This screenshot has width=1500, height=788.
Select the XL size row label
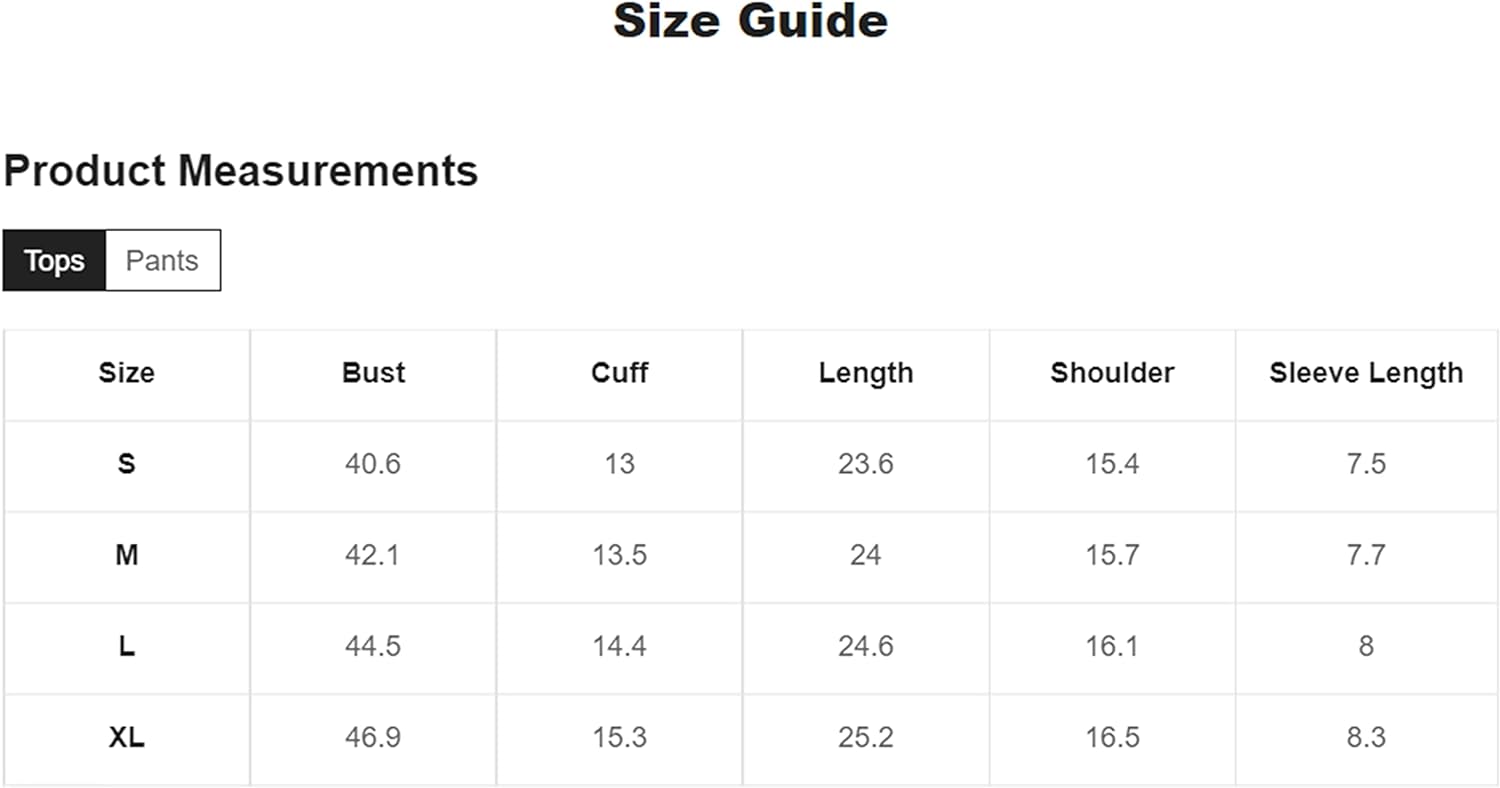tap(126, 738)
